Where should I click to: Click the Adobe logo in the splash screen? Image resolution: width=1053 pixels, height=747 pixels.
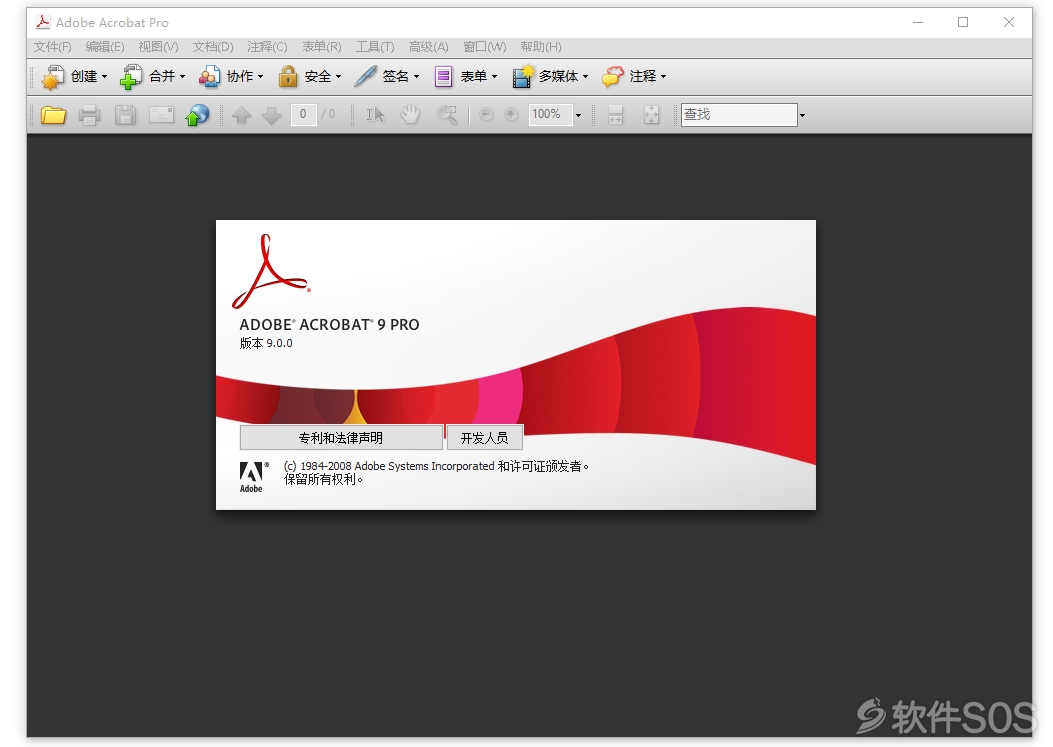254,477
